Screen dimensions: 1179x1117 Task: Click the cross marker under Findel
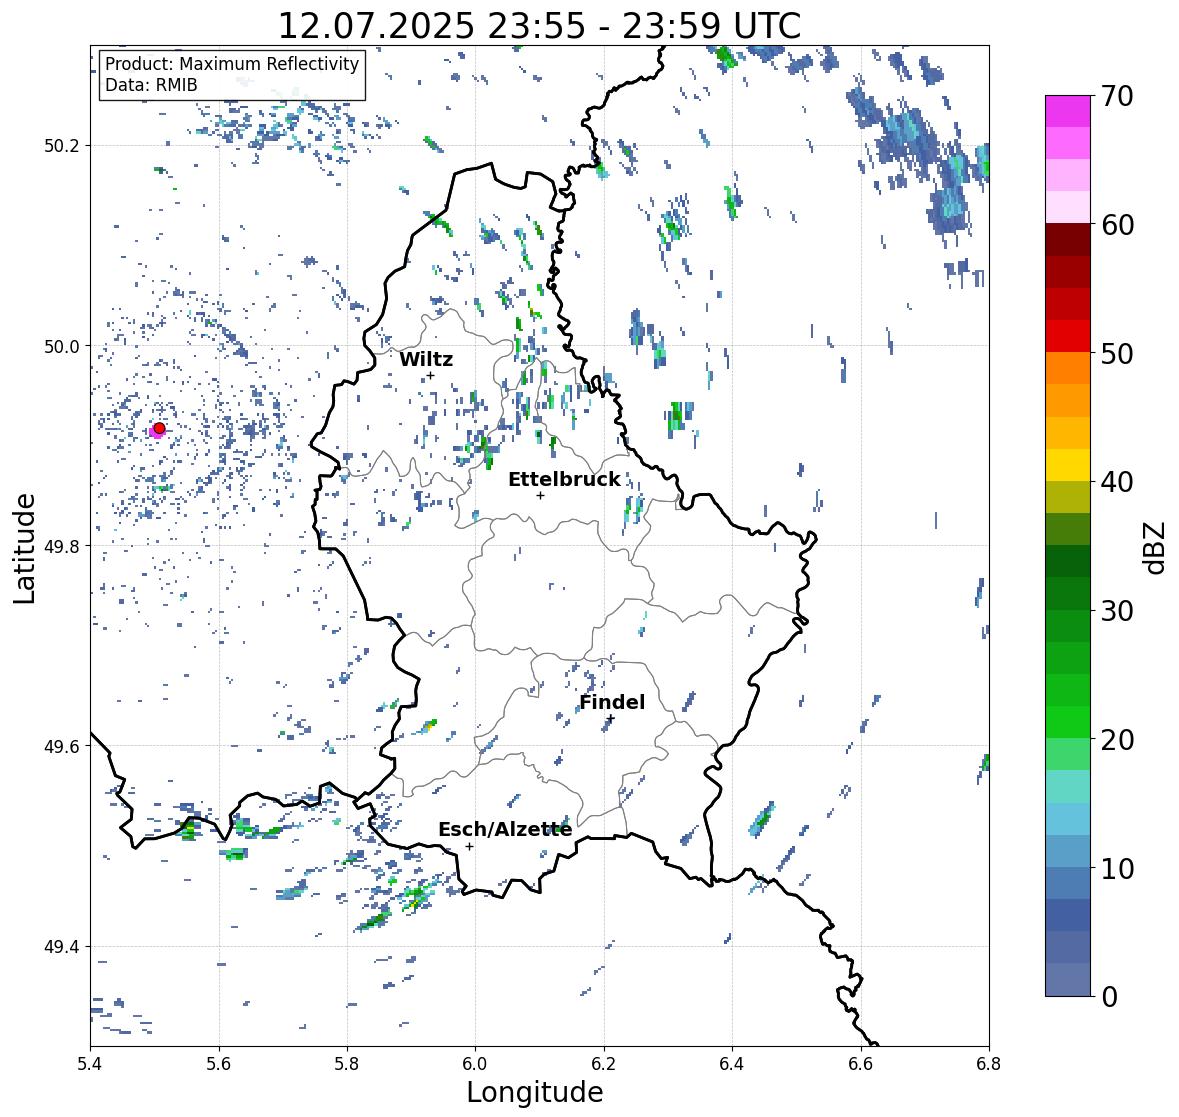click(x=611, y=719)
